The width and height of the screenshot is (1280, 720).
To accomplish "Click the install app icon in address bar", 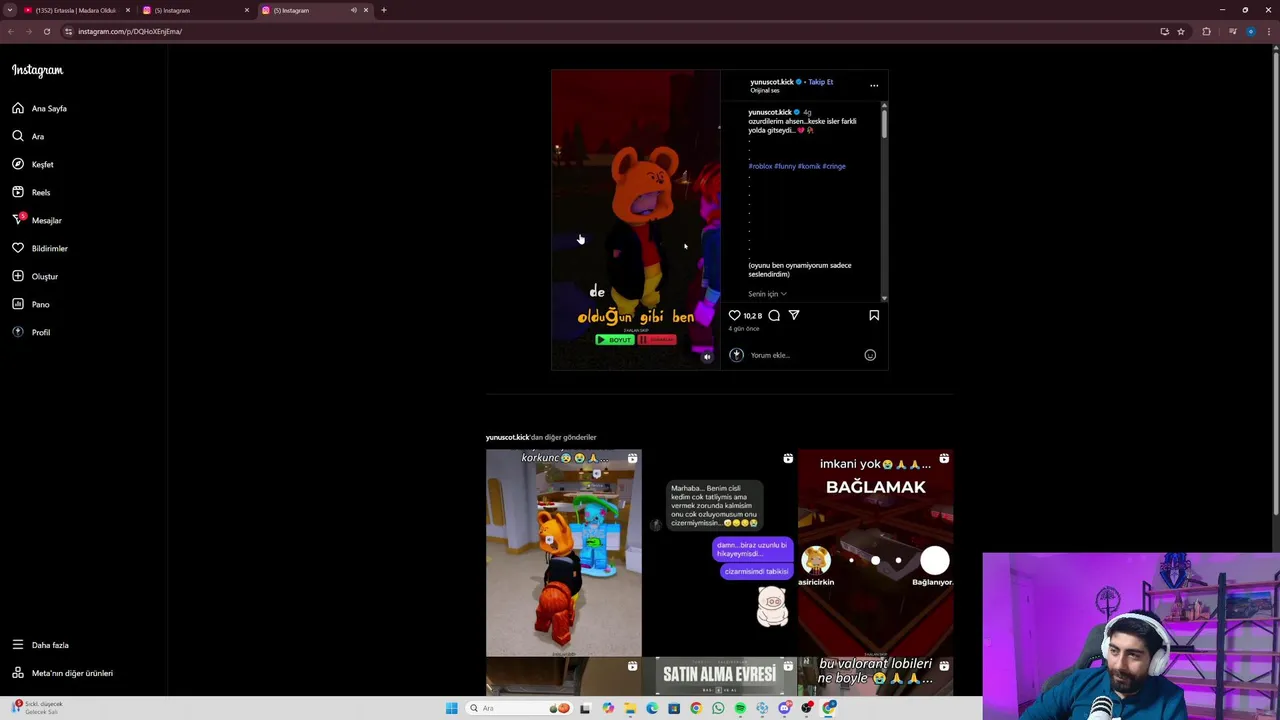I will pos(1164,31).
